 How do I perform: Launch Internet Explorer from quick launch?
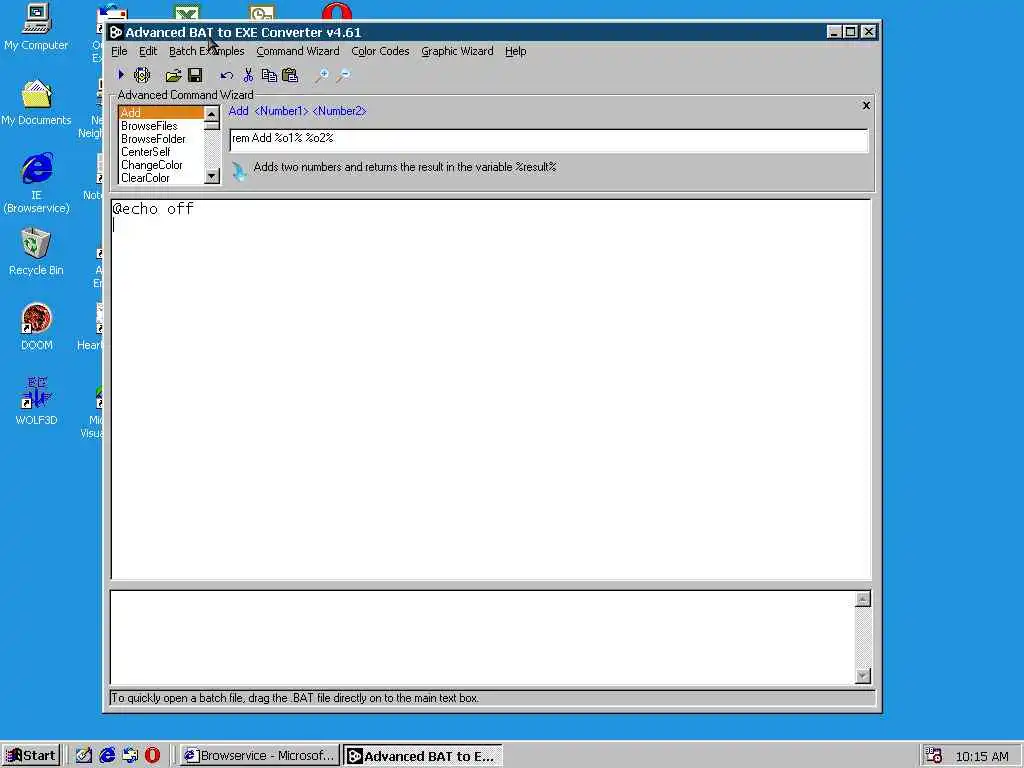(x=107, y=755)
